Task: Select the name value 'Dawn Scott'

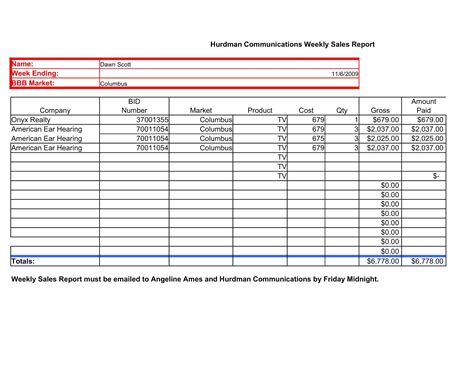Action: (x=115, y=64)
